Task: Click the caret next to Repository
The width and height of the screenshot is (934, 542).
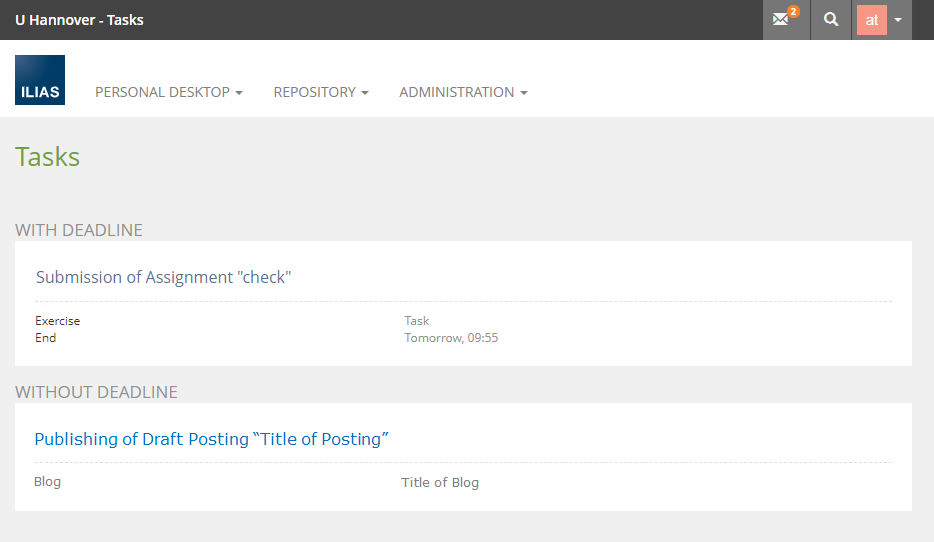Action: click(x=365, y=93)
